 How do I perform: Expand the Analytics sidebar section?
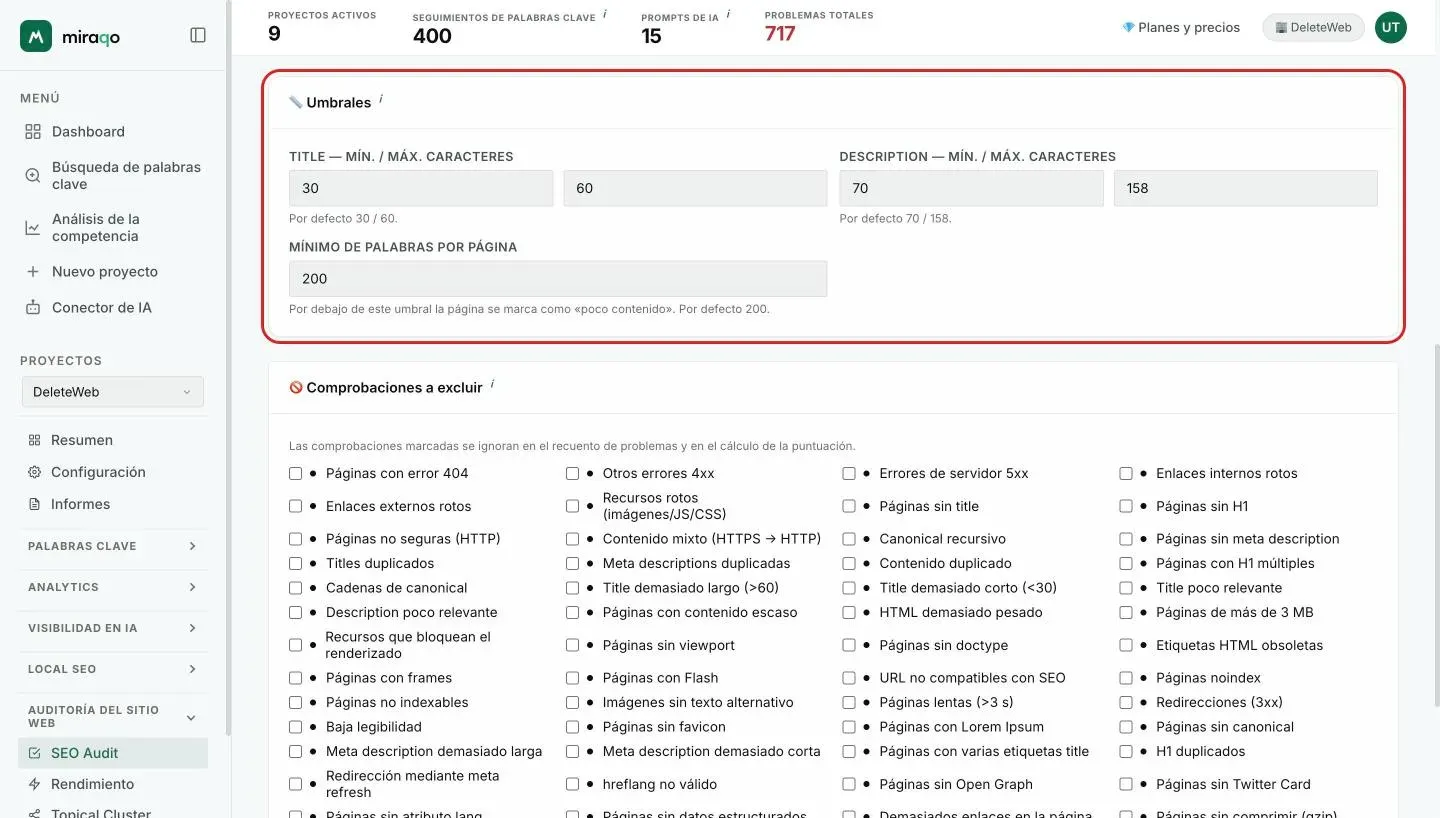(x=113, y=587)
